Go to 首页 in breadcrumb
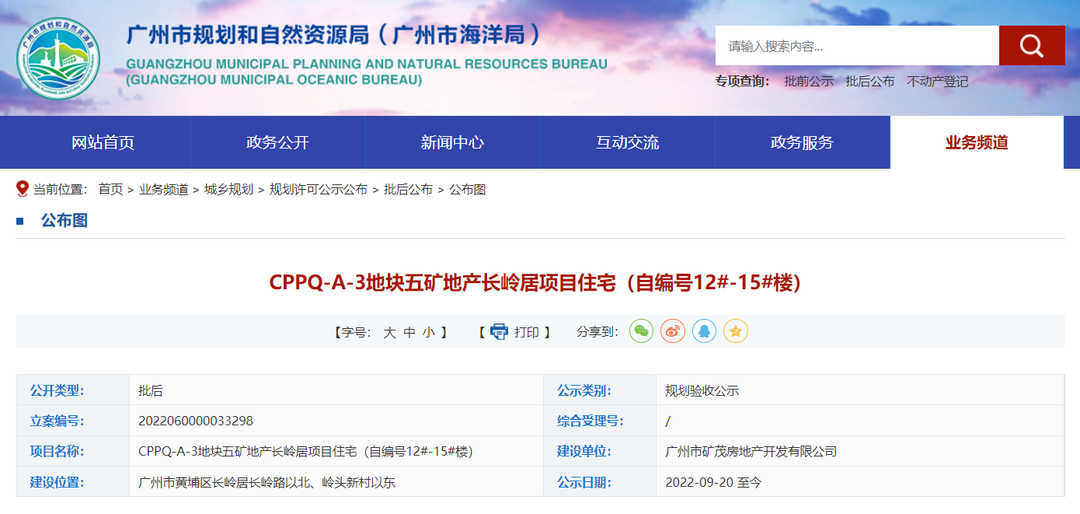The image size is (1080, 514). click(110, 189)
